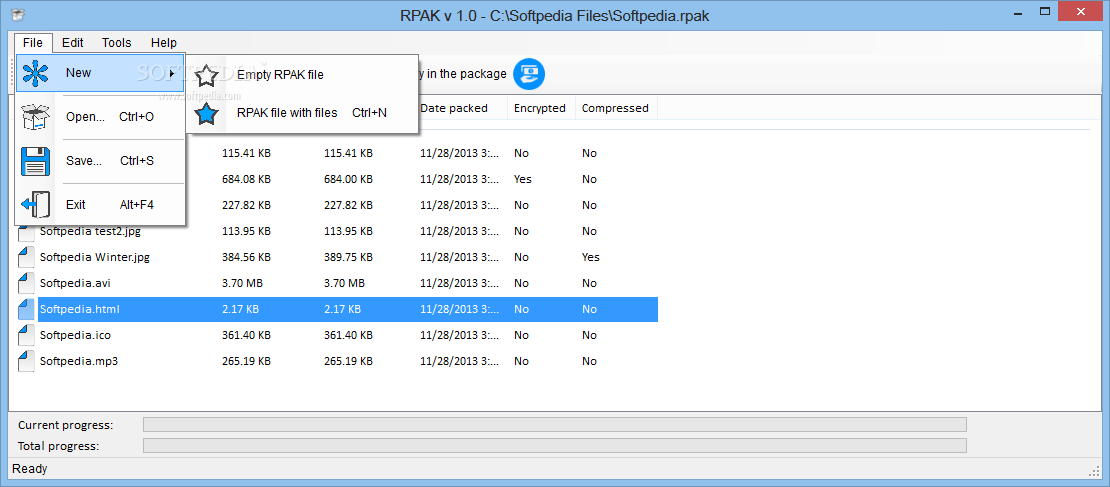The width and height of the screenshot is (1110, 487).
Task: Click the file icon of Softpedia Winter.jpg
Action: click(x=26, y=258)
